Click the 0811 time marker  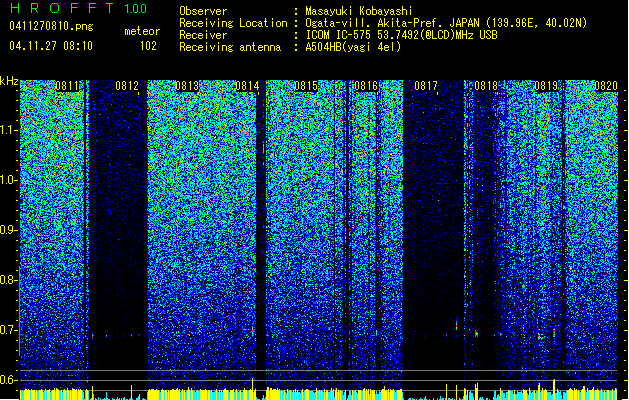point(67,86)
